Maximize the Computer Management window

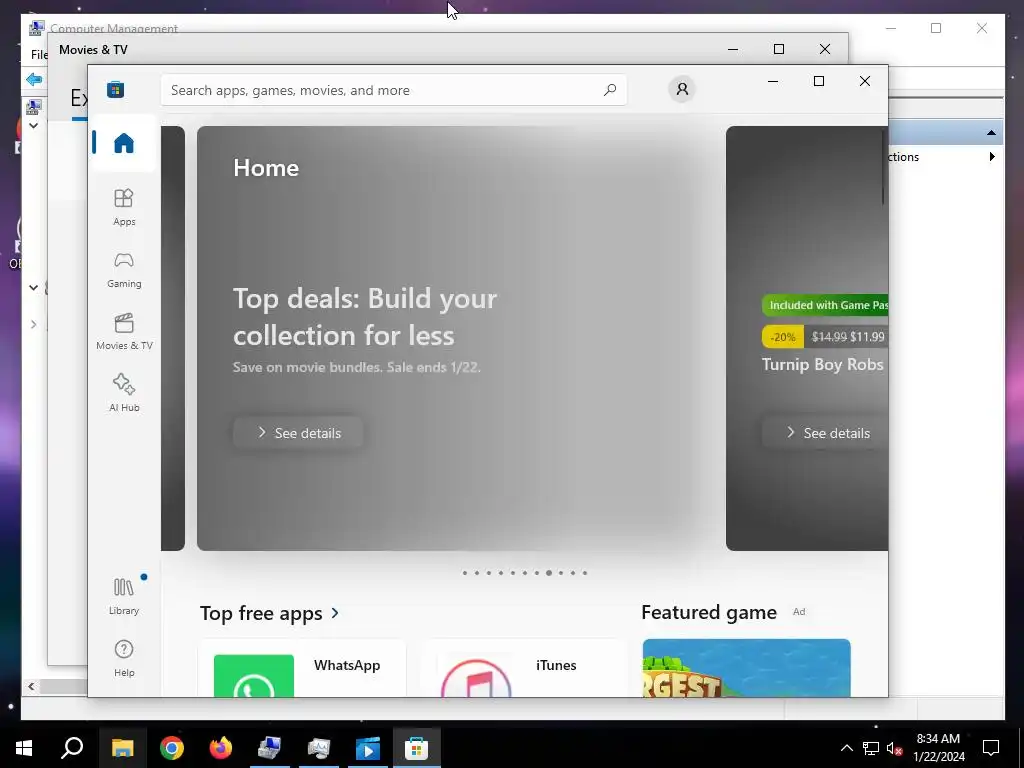[x=936, y=28]
